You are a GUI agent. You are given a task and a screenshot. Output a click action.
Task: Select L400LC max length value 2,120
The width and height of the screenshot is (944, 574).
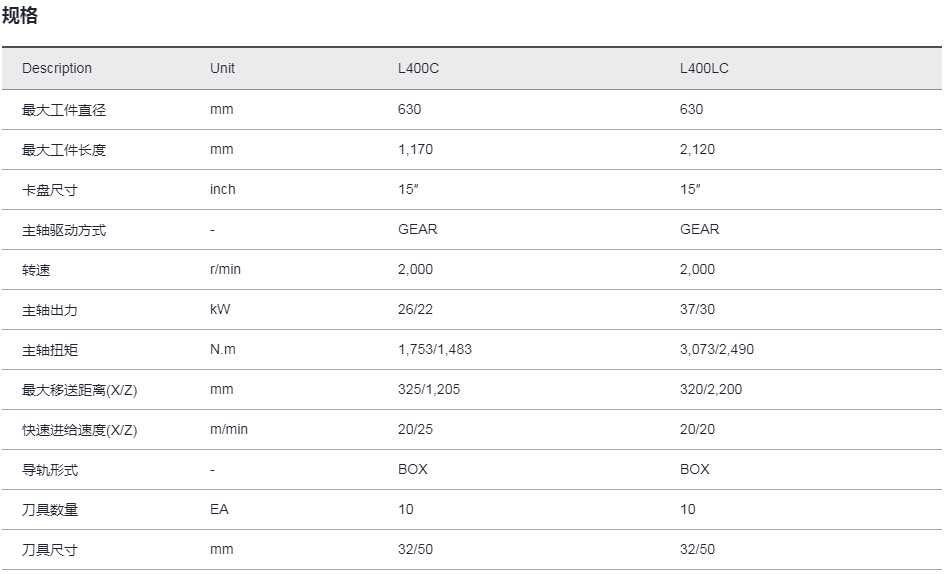point(697,149)
